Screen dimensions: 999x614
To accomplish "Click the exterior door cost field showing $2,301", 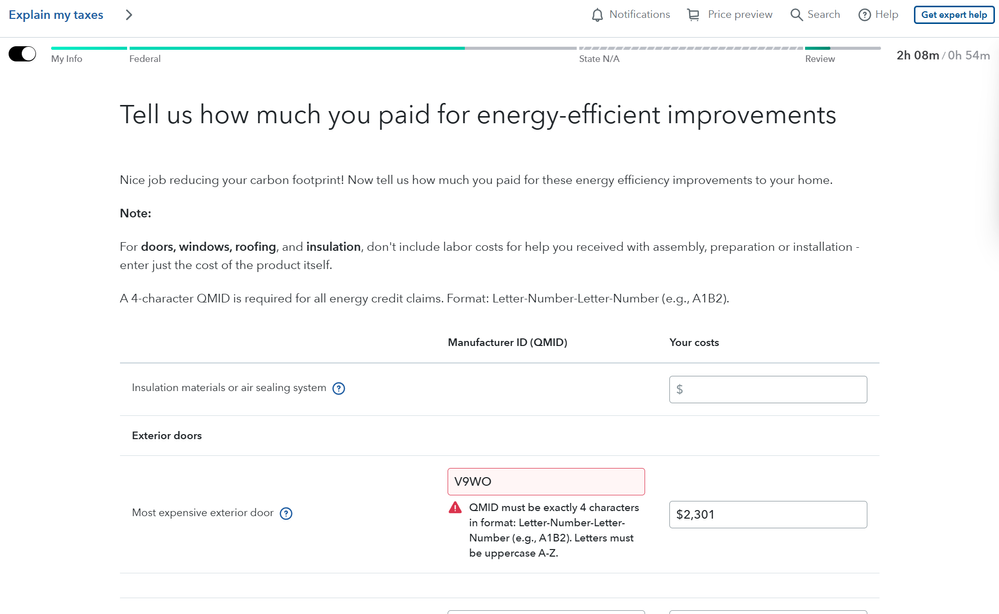I will [767, 514].
